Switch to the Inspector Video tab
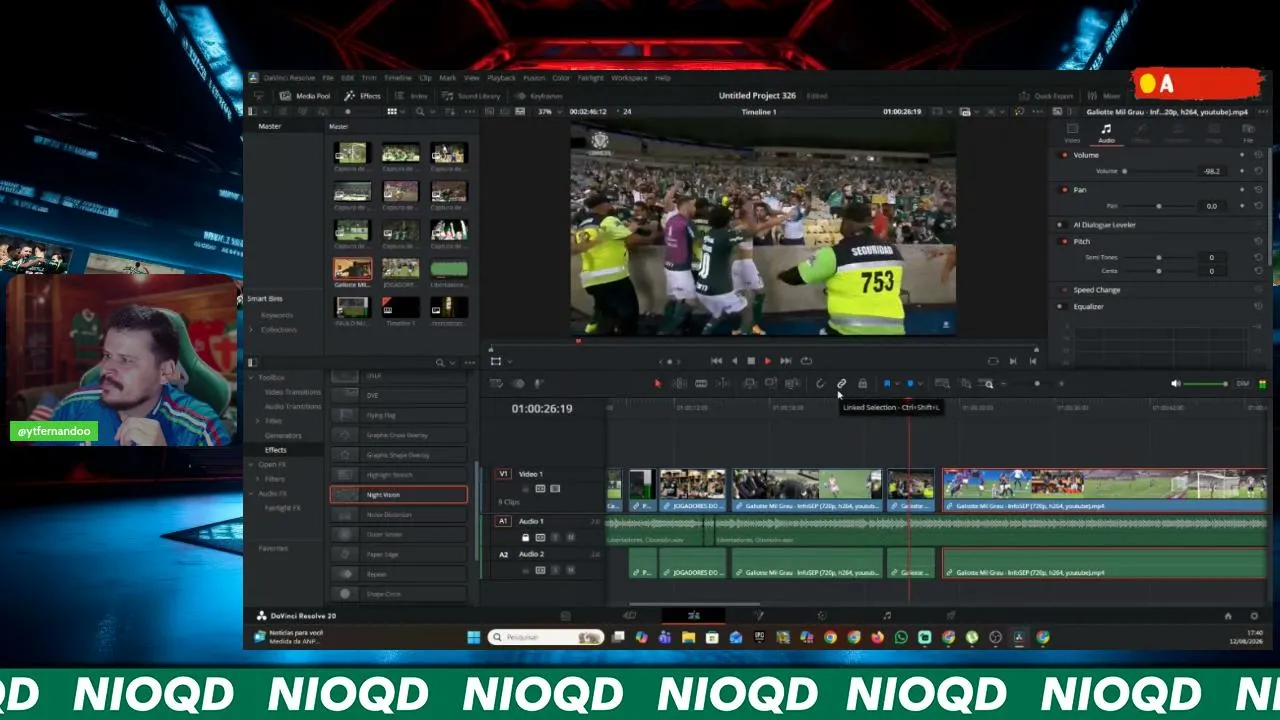 (1072, 132)
